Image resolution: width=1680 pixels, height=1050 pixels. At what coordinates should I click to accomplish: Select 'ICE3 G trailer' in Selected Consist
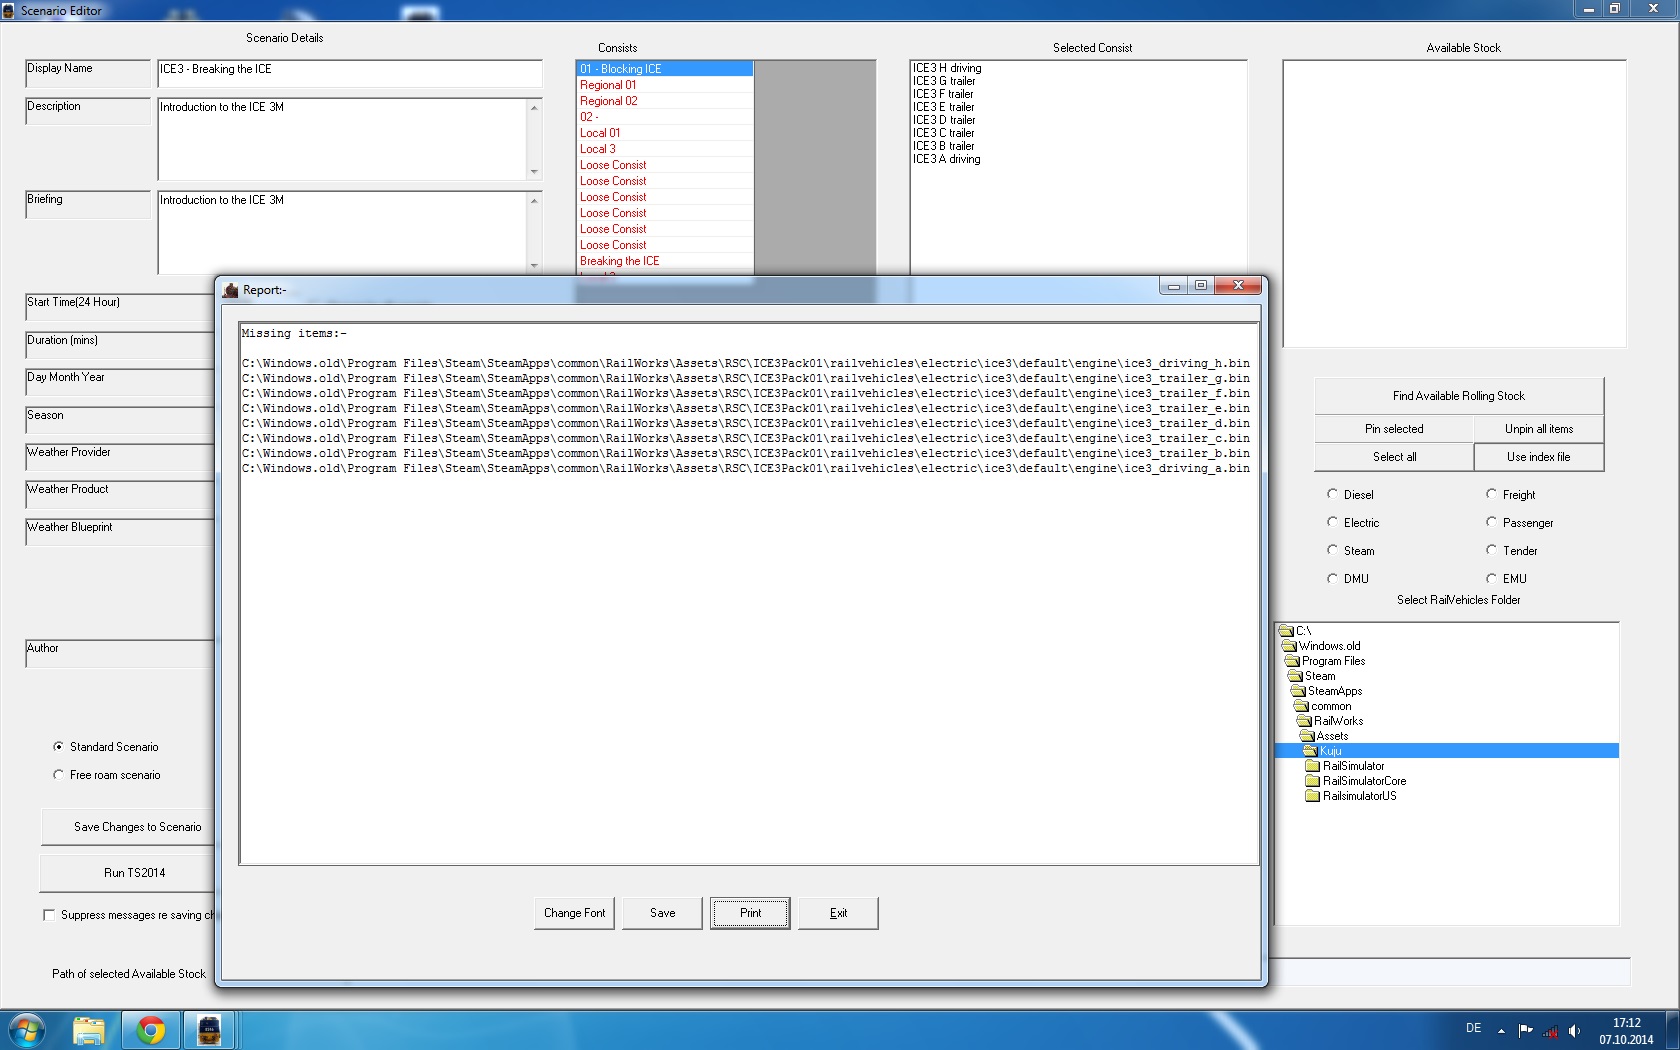pyautogui.click(x=944, y=81)
